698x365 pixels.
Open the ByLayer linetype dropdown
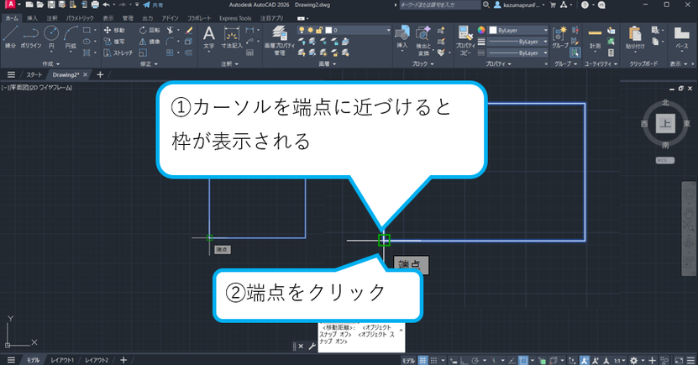(545, 53)
